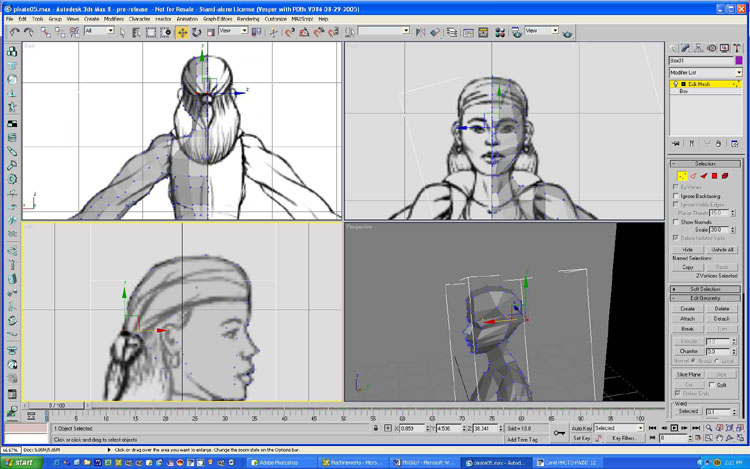
Task: Click the Chamfer button
Action: pos(687,351)
